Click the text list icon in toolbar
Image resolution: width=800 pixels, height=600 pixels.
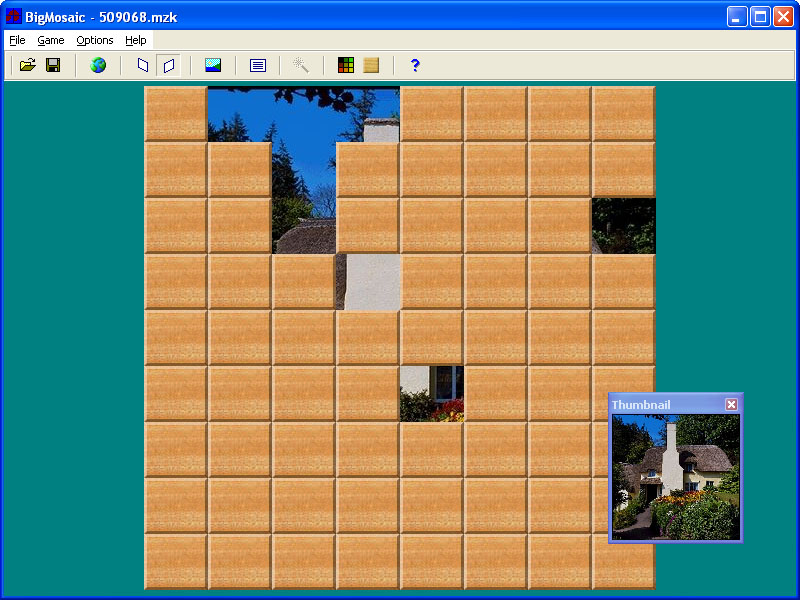tap(258, 65)
